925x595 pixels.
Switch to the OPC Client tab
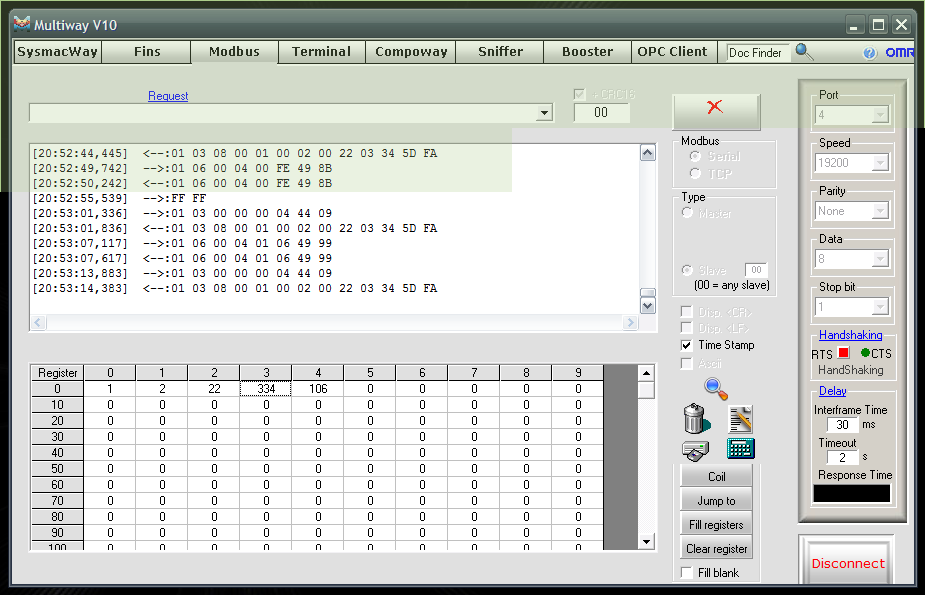tap(673, 52)
